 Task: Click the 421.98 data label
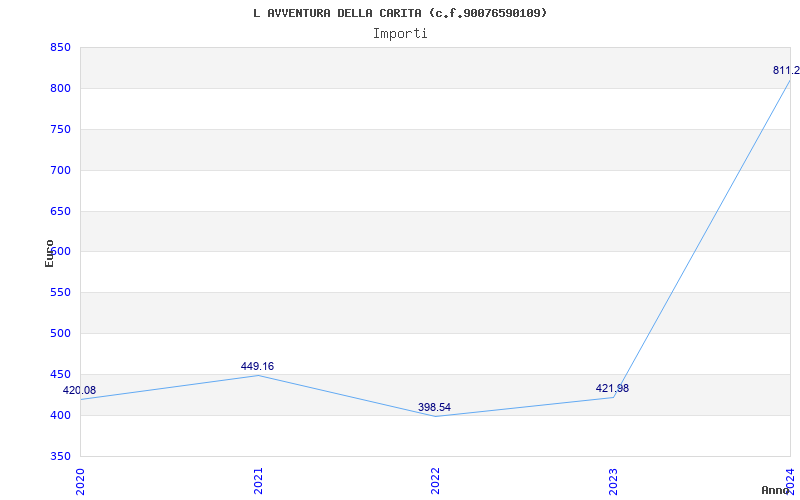tap(612, 388)
